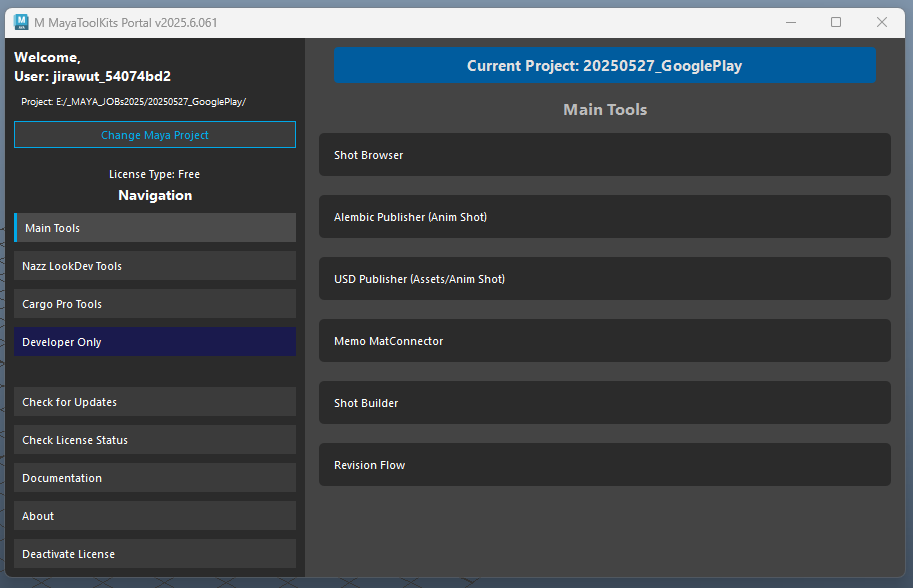Image resolution: width=913 pixels, height=588 pixels.
Task: Open the Documentation page
Action: (154, 477)
